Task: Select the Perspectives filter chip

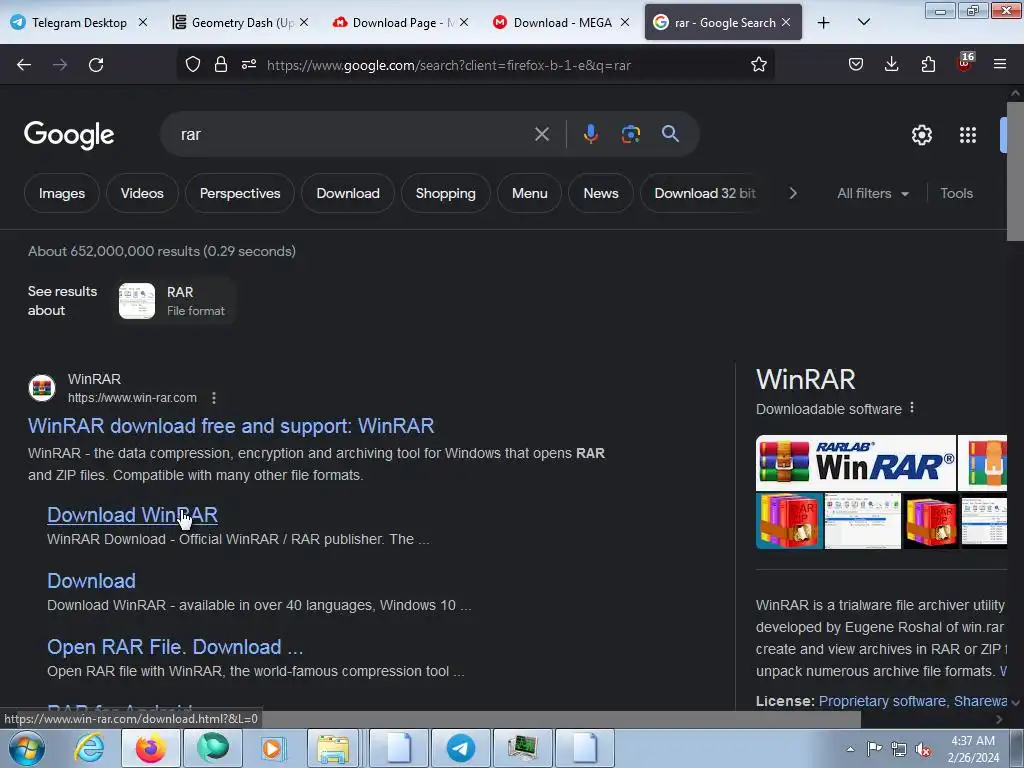Action: click(240, 193)
